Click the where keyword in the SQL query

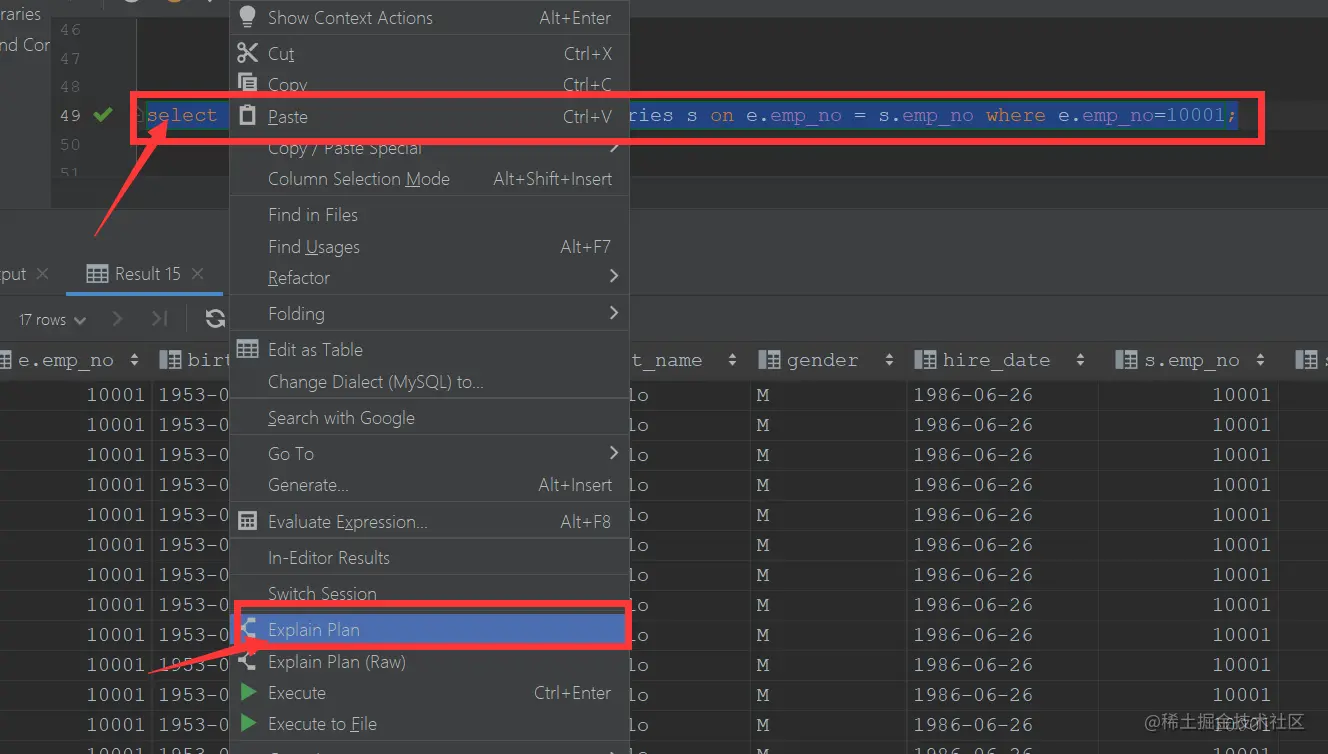(x=1015, y=115)
